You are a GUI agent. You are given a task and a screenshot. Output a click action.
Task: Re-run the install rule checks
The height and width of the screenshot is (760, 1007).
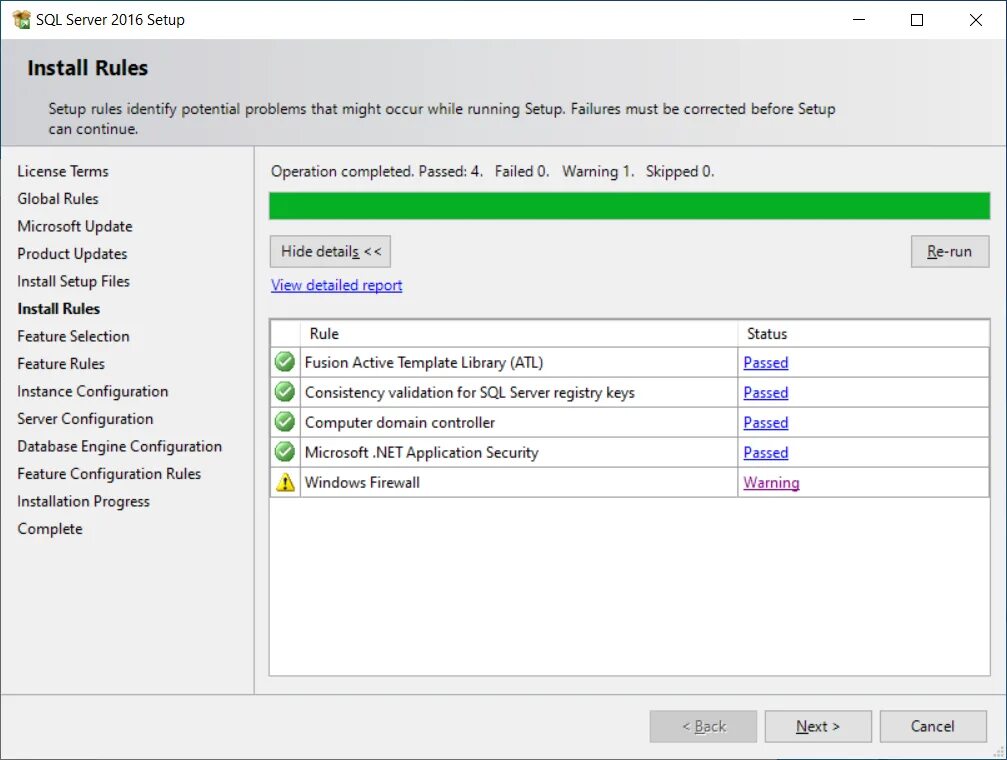pyautogui.click(x=949, y=251)
